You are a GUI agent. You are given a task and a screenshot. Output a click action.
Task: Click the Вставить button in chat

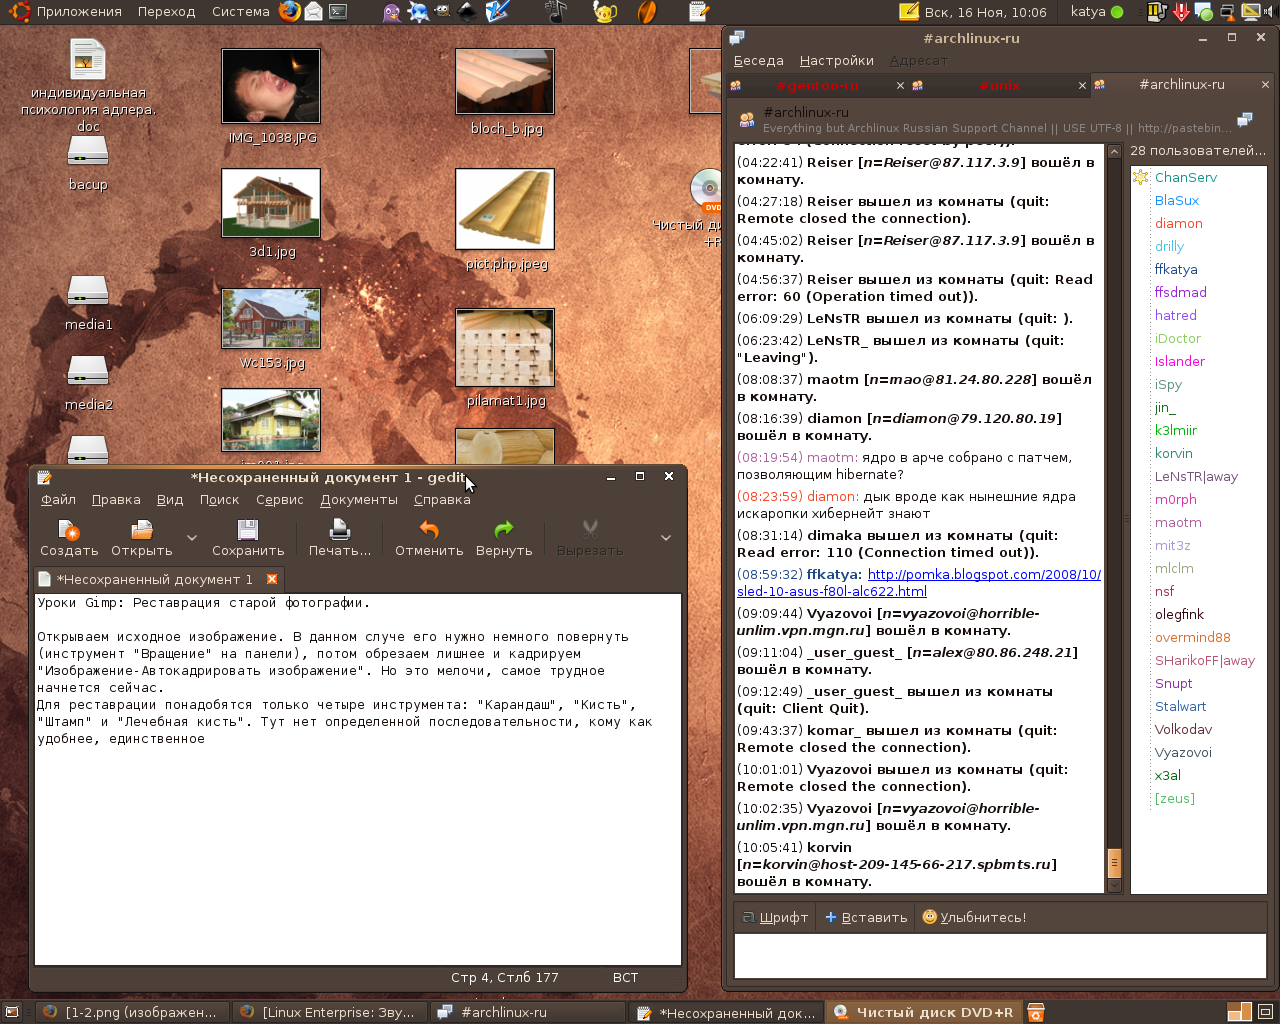point(866,917)
